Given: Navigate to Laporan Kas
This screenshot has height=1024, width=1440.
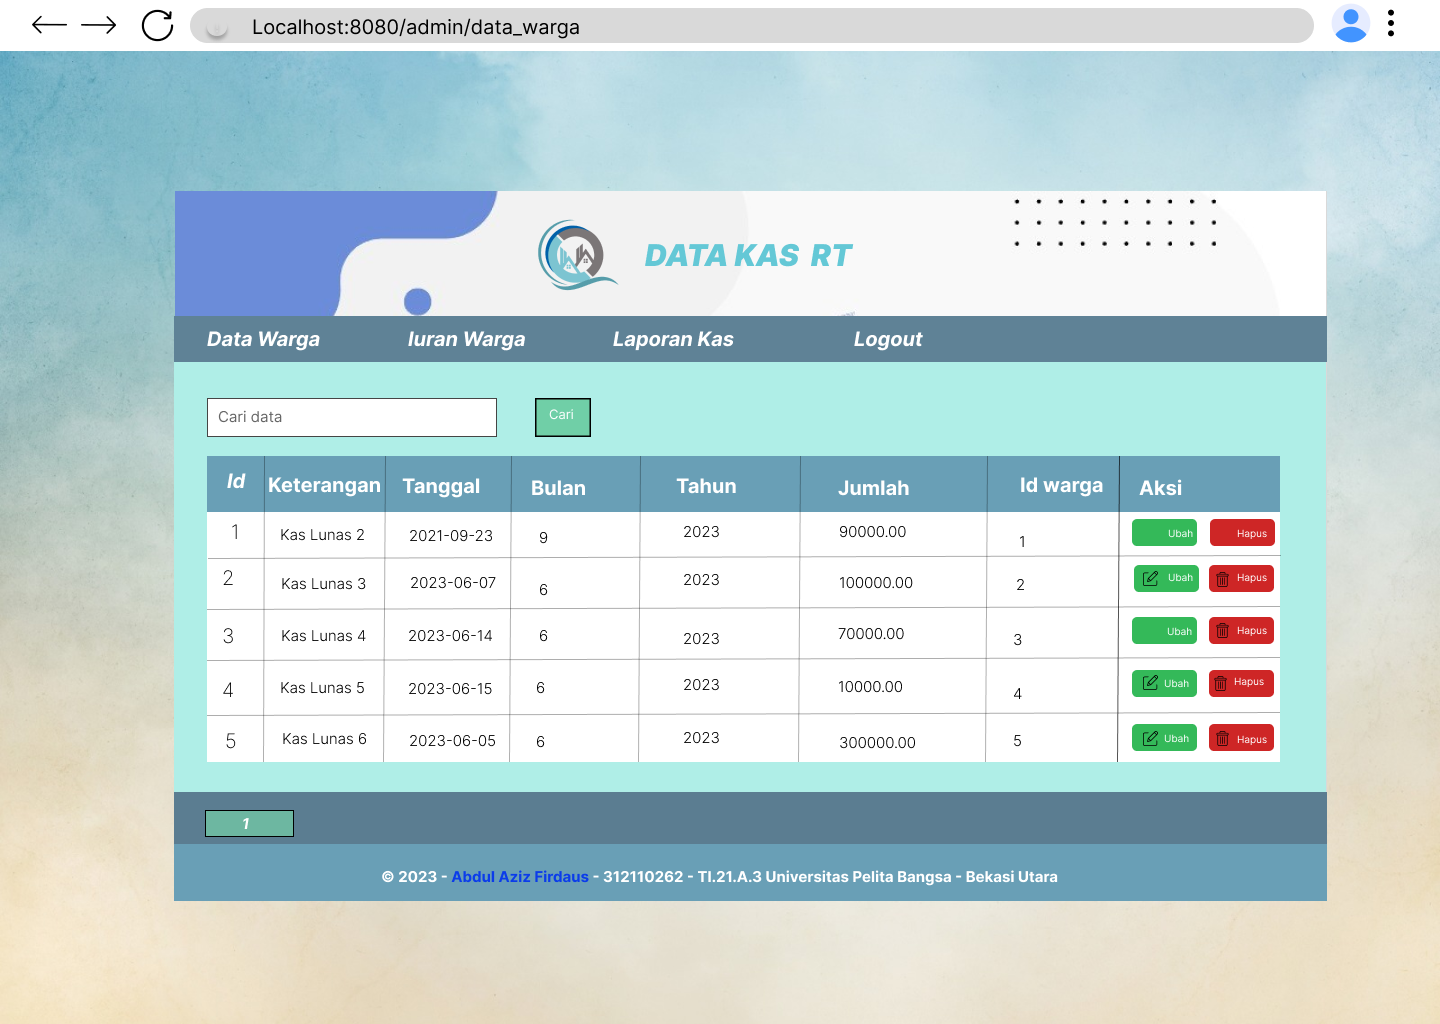Looking at the screenshot, I should tap(673, 339).
